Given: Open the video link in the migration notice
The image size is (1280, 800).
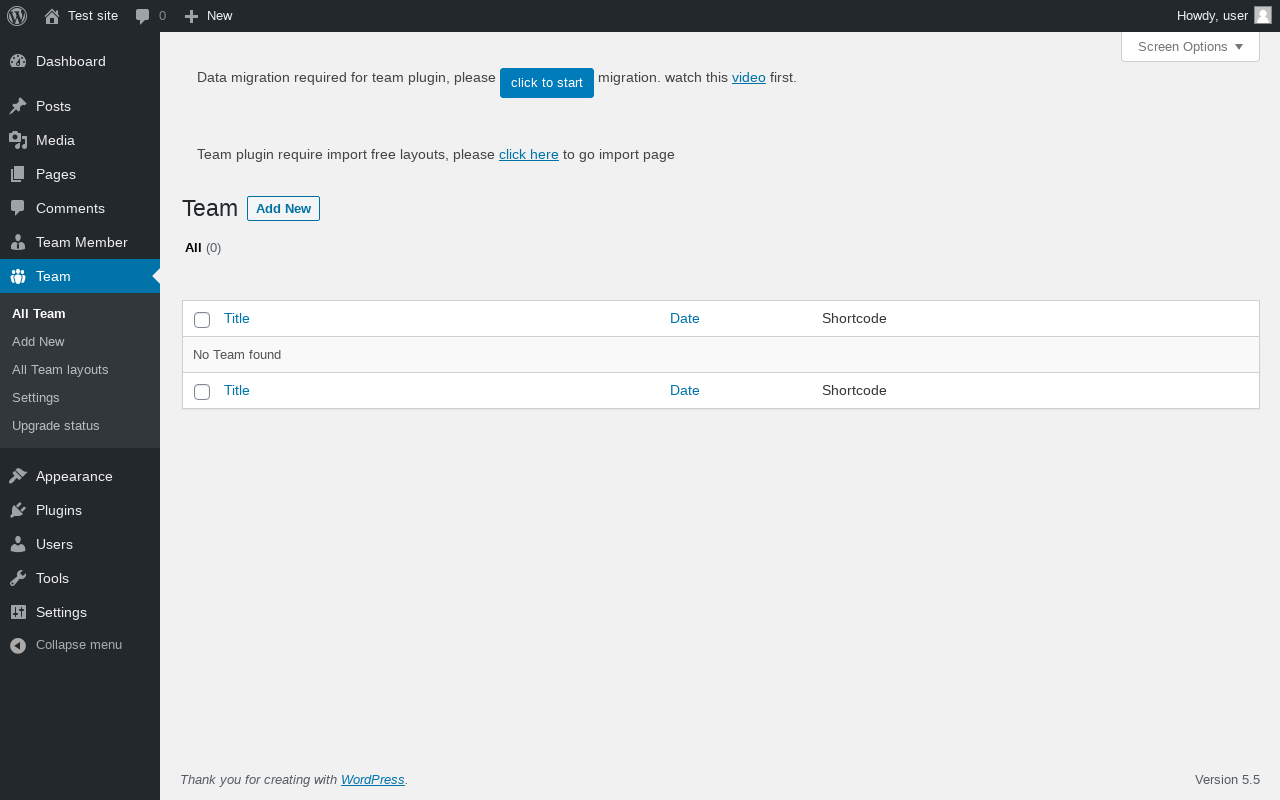Looking at the screenshot, I should point(749,77).
